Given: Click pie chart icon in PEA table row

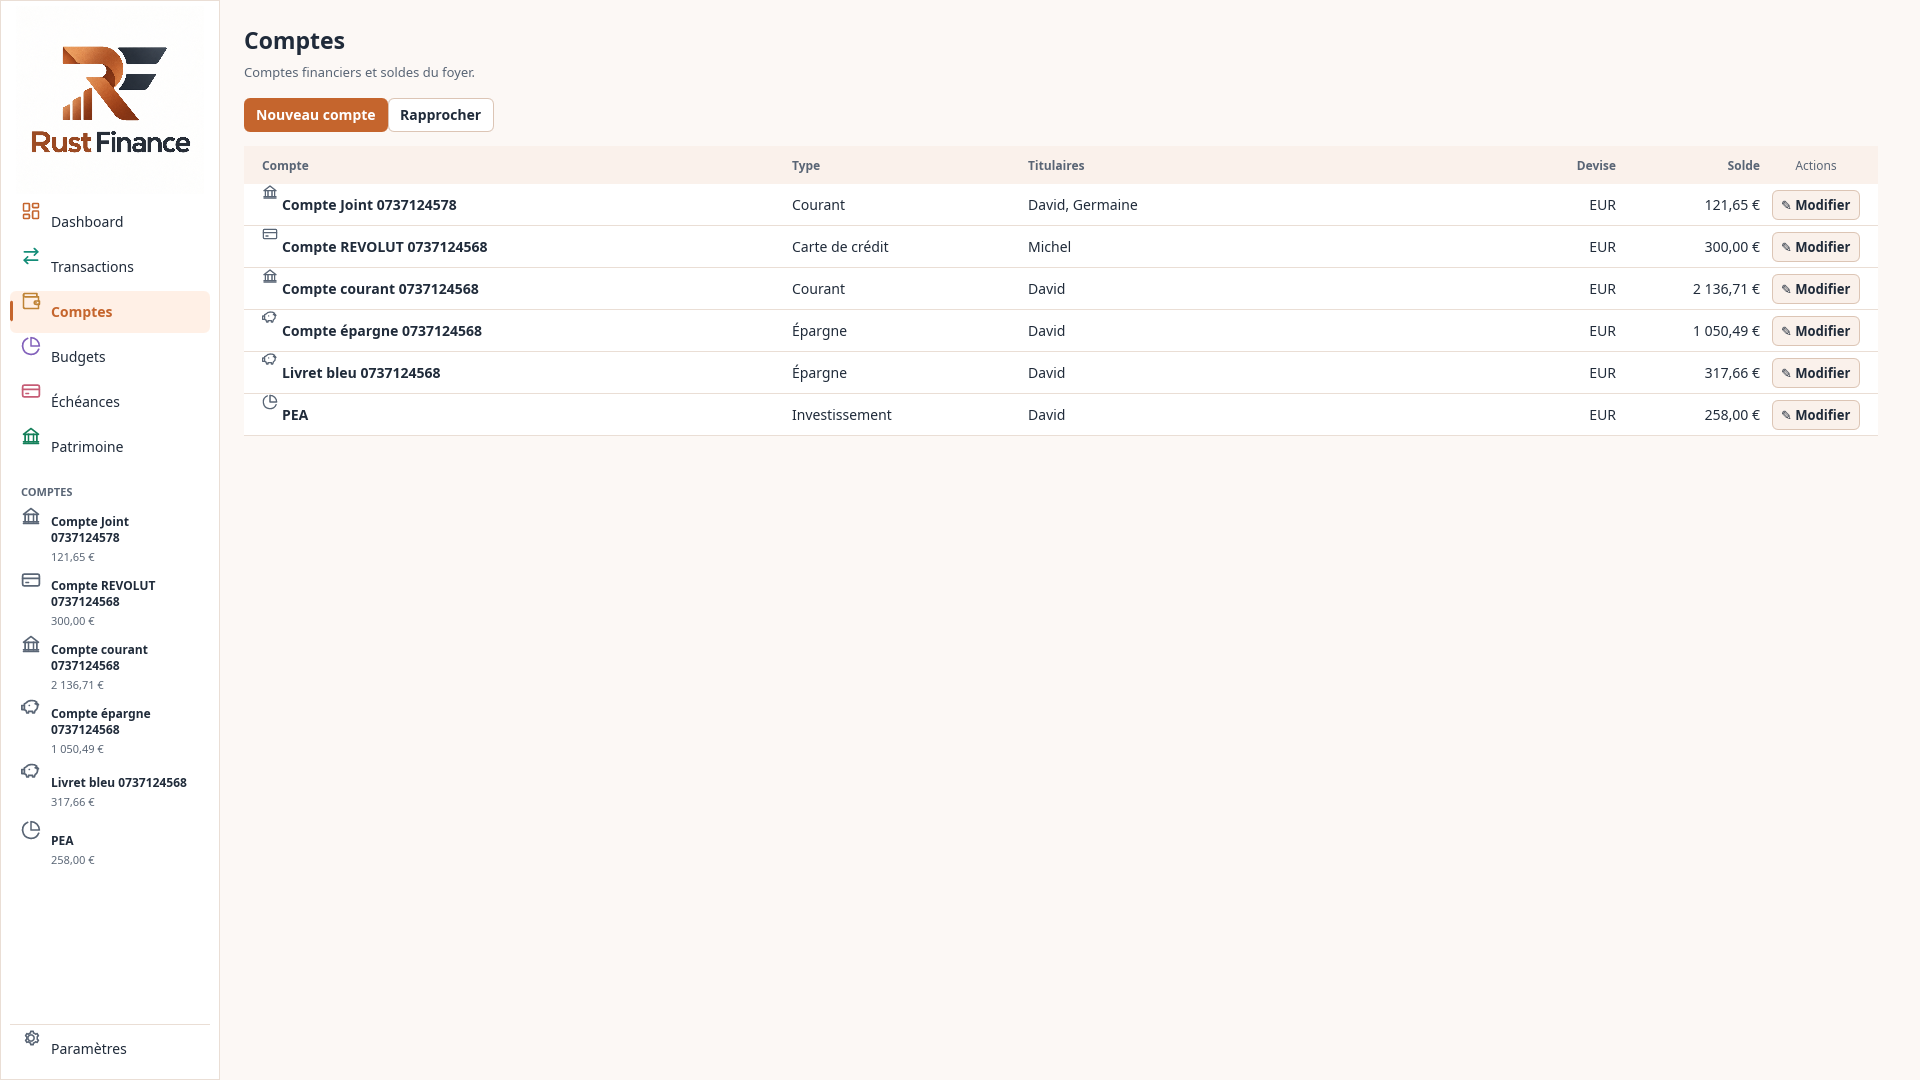Looking at the screenshot, I should click(270, 402).
